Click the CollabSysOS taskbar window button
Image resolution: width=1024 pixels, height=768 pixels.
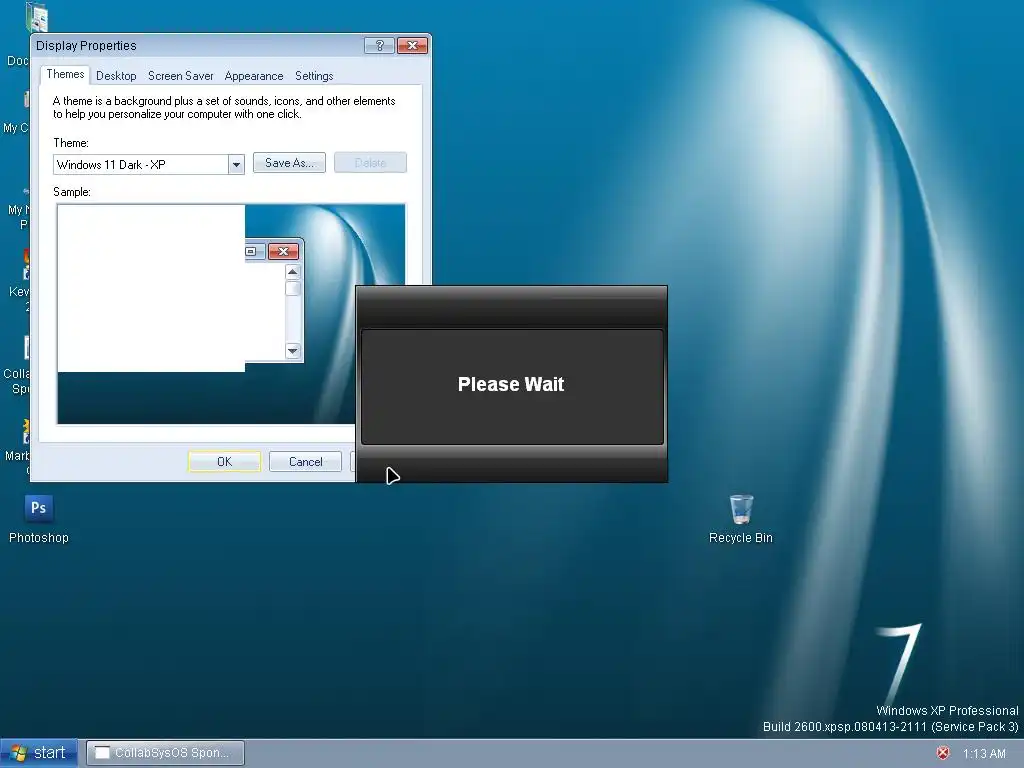click(x=166, y=753)
